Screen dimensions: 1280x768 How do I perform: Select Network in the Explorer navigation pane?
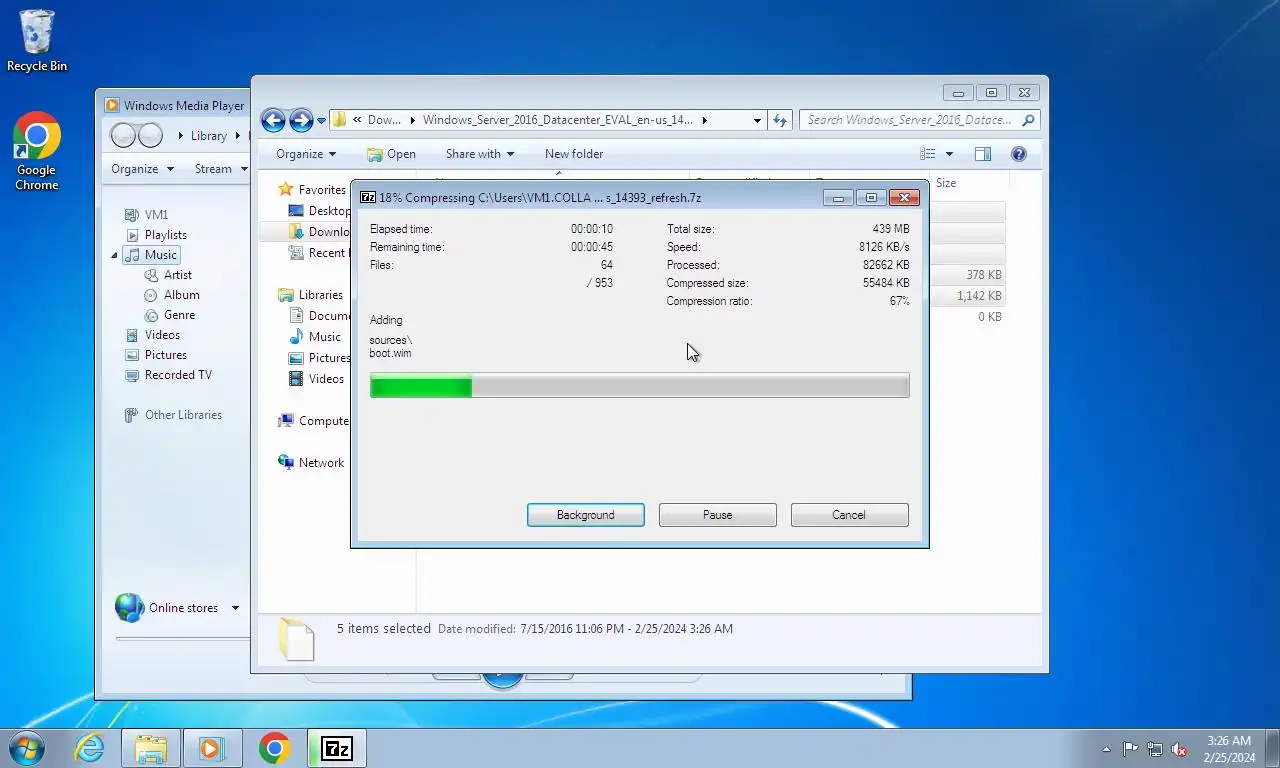coord(311,463)
